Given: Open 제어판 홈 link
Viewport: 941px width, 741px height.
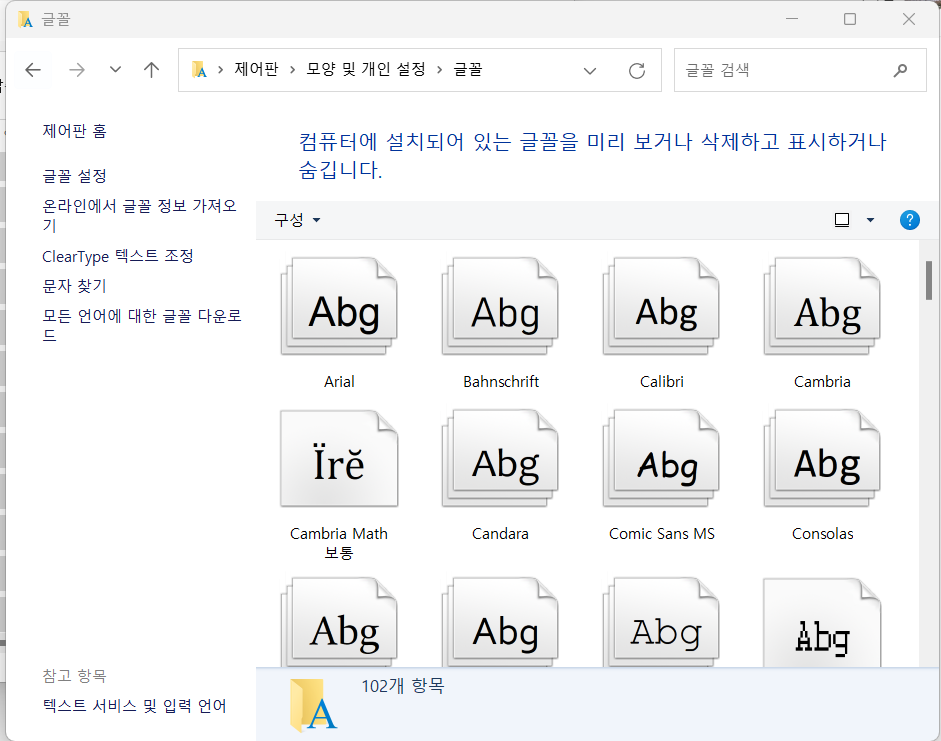Looking at the screenshot, I should point(74,131).
